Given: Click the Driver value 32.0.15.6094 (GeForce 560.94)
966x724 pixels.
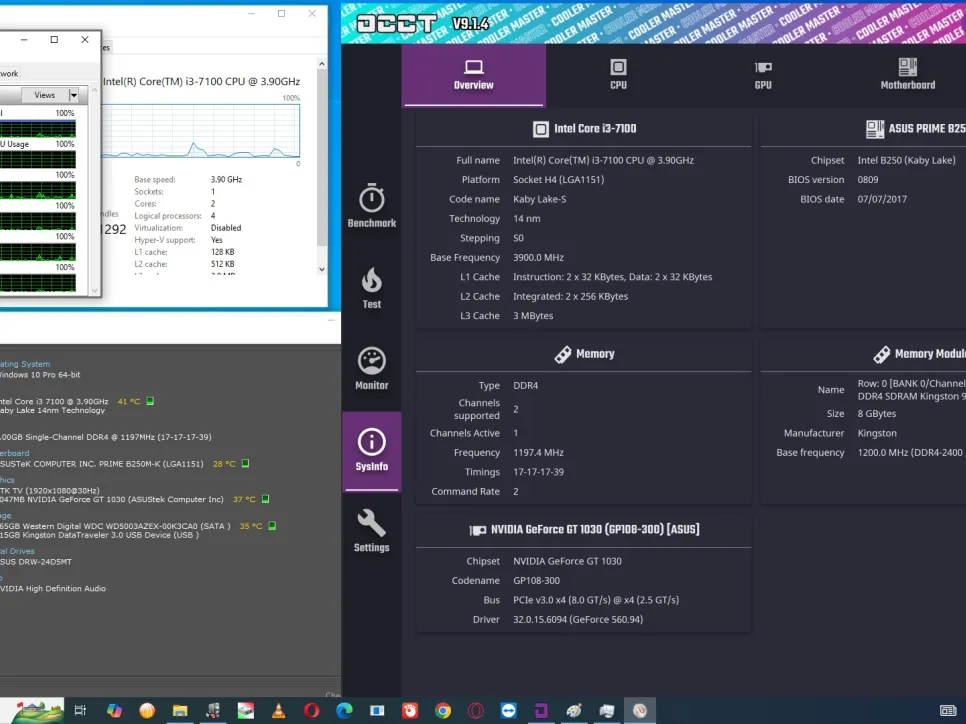Looking at the screenshot, I should [578, 619].
